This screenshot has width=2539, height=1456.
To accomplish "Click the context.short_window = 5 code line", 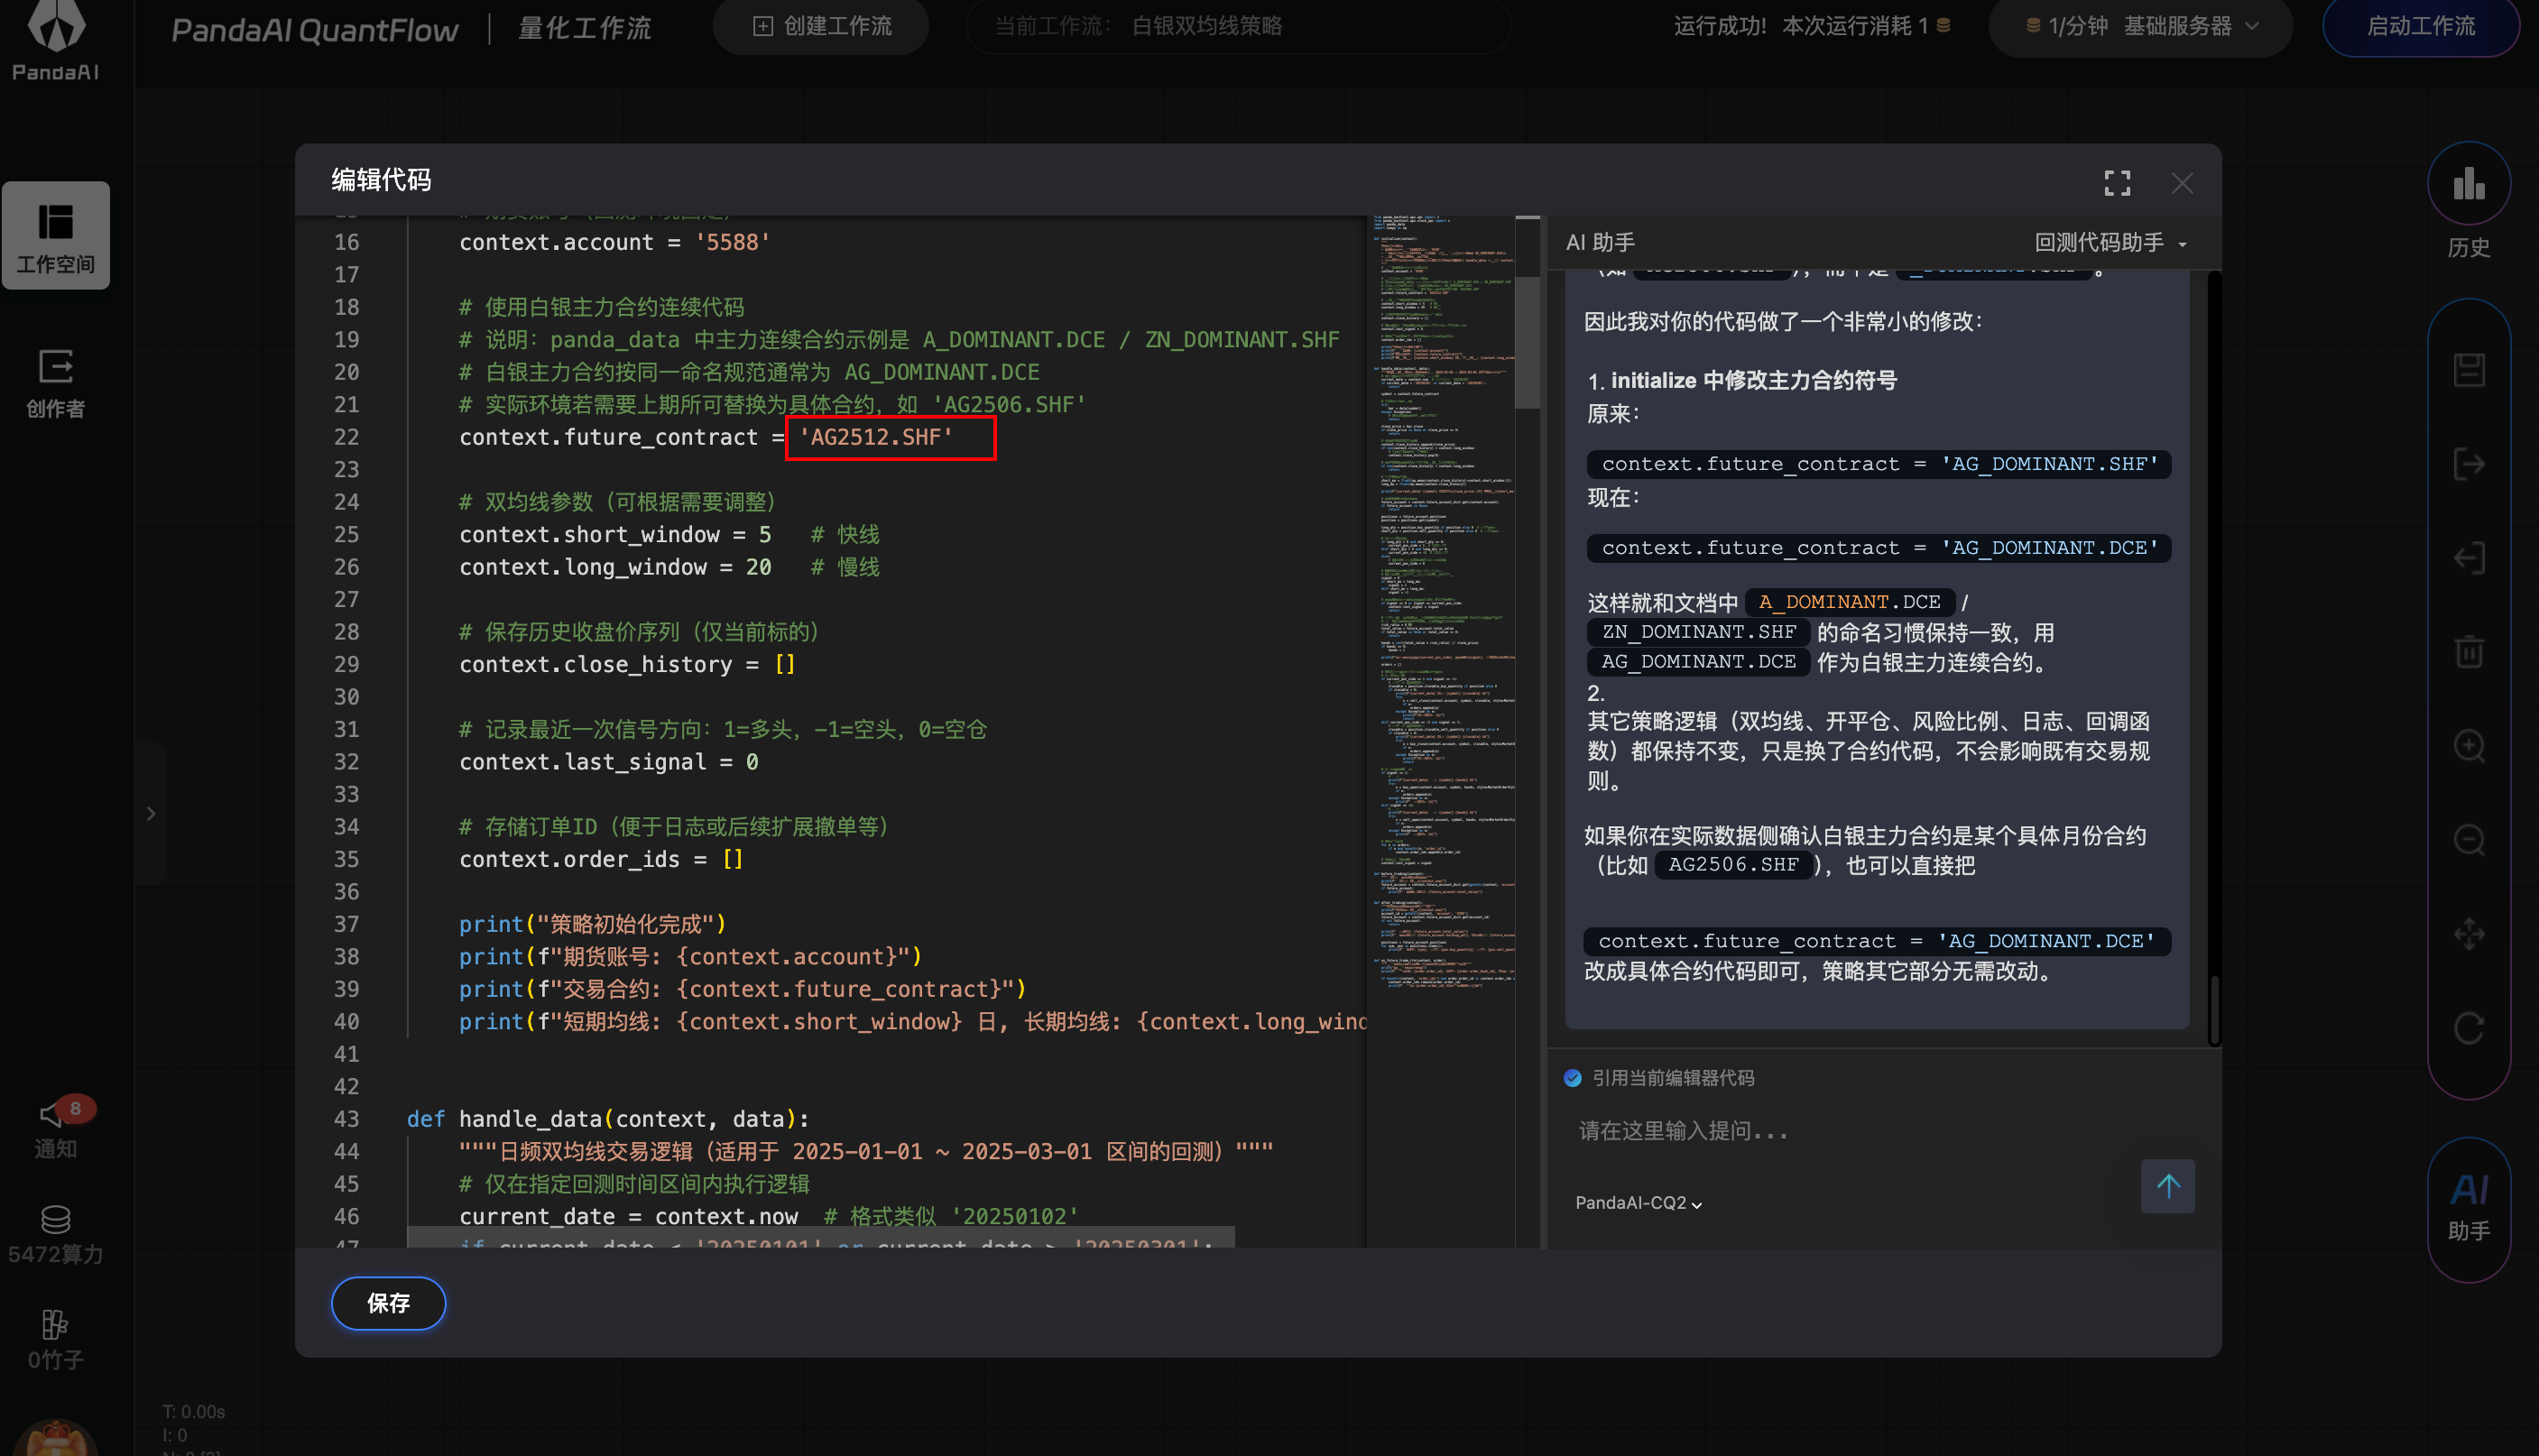I will coord(614,534).
